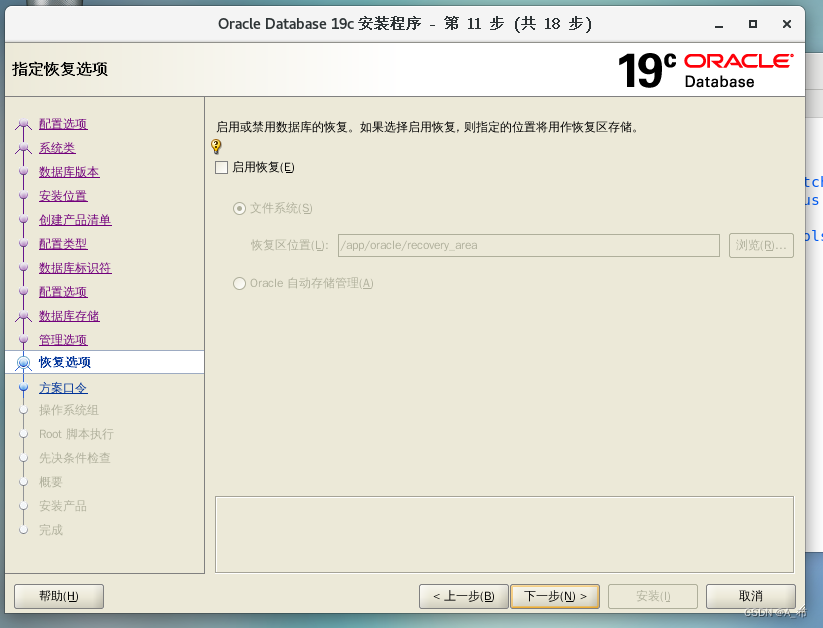The height and width of the screenshot is (628, 823).
Task: Open the 管理选项 step link
Action: [63, 340]
